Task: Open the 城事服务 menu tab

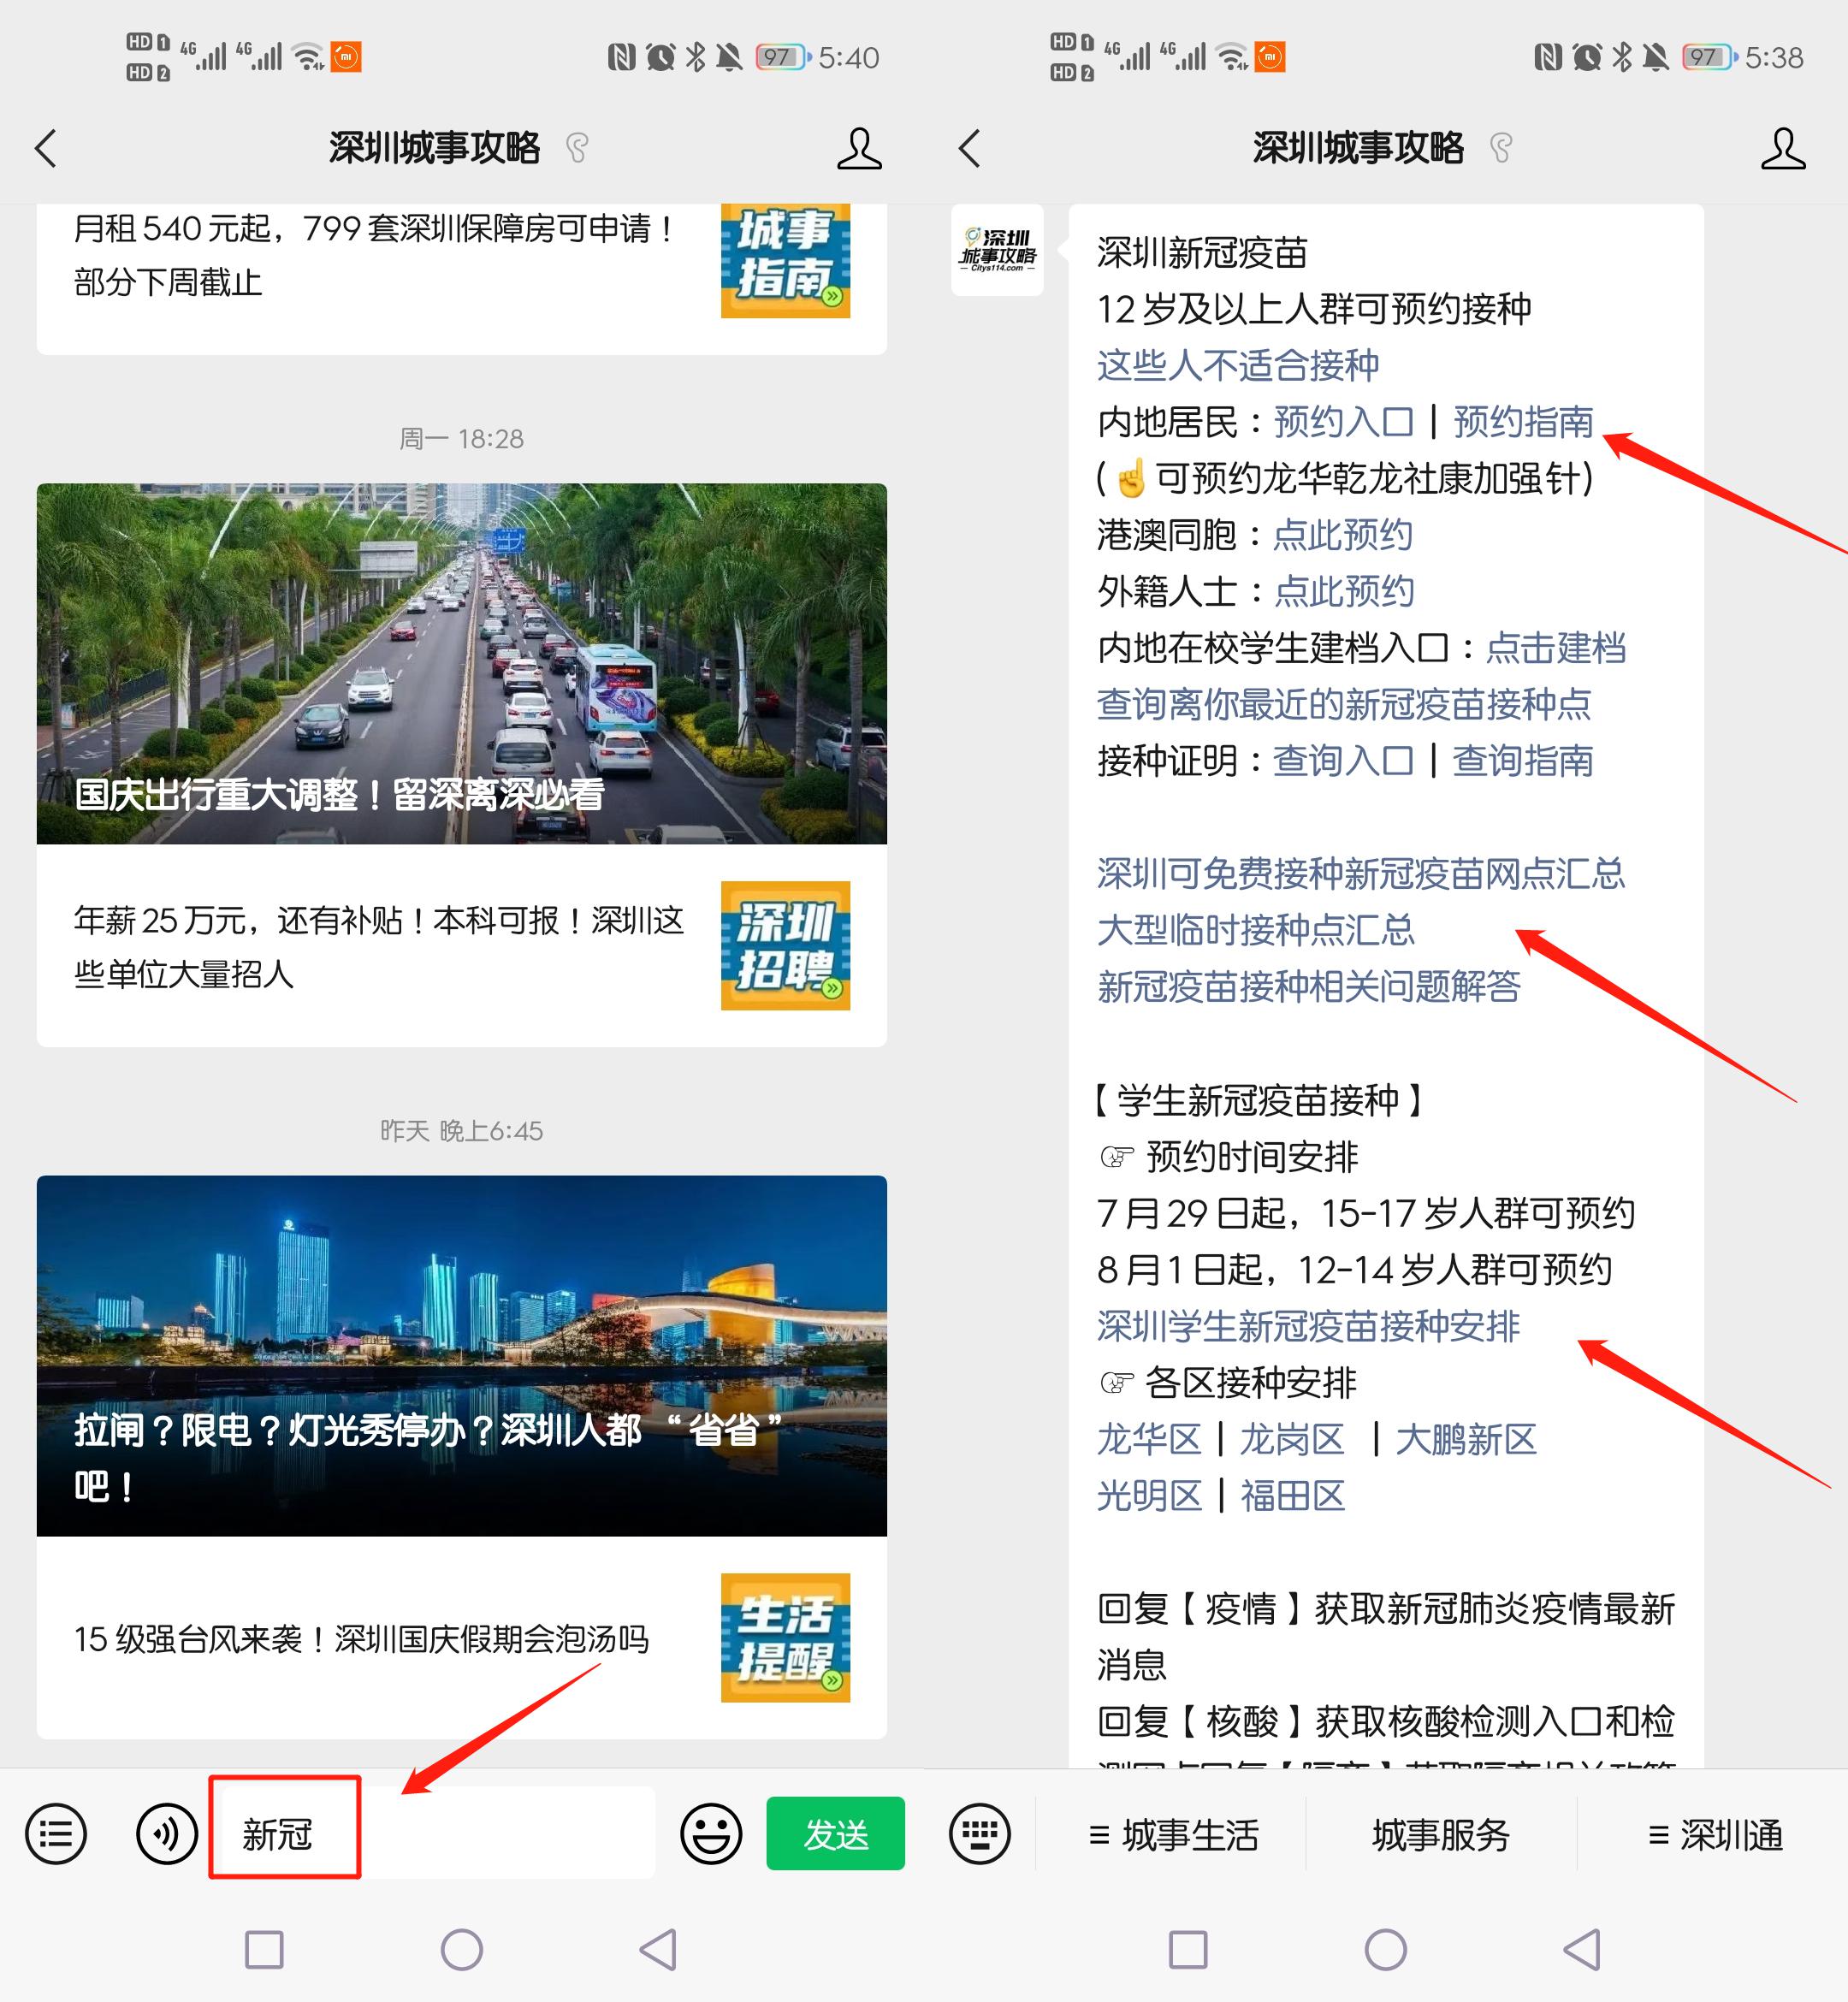Action: coord(1440,1835)
